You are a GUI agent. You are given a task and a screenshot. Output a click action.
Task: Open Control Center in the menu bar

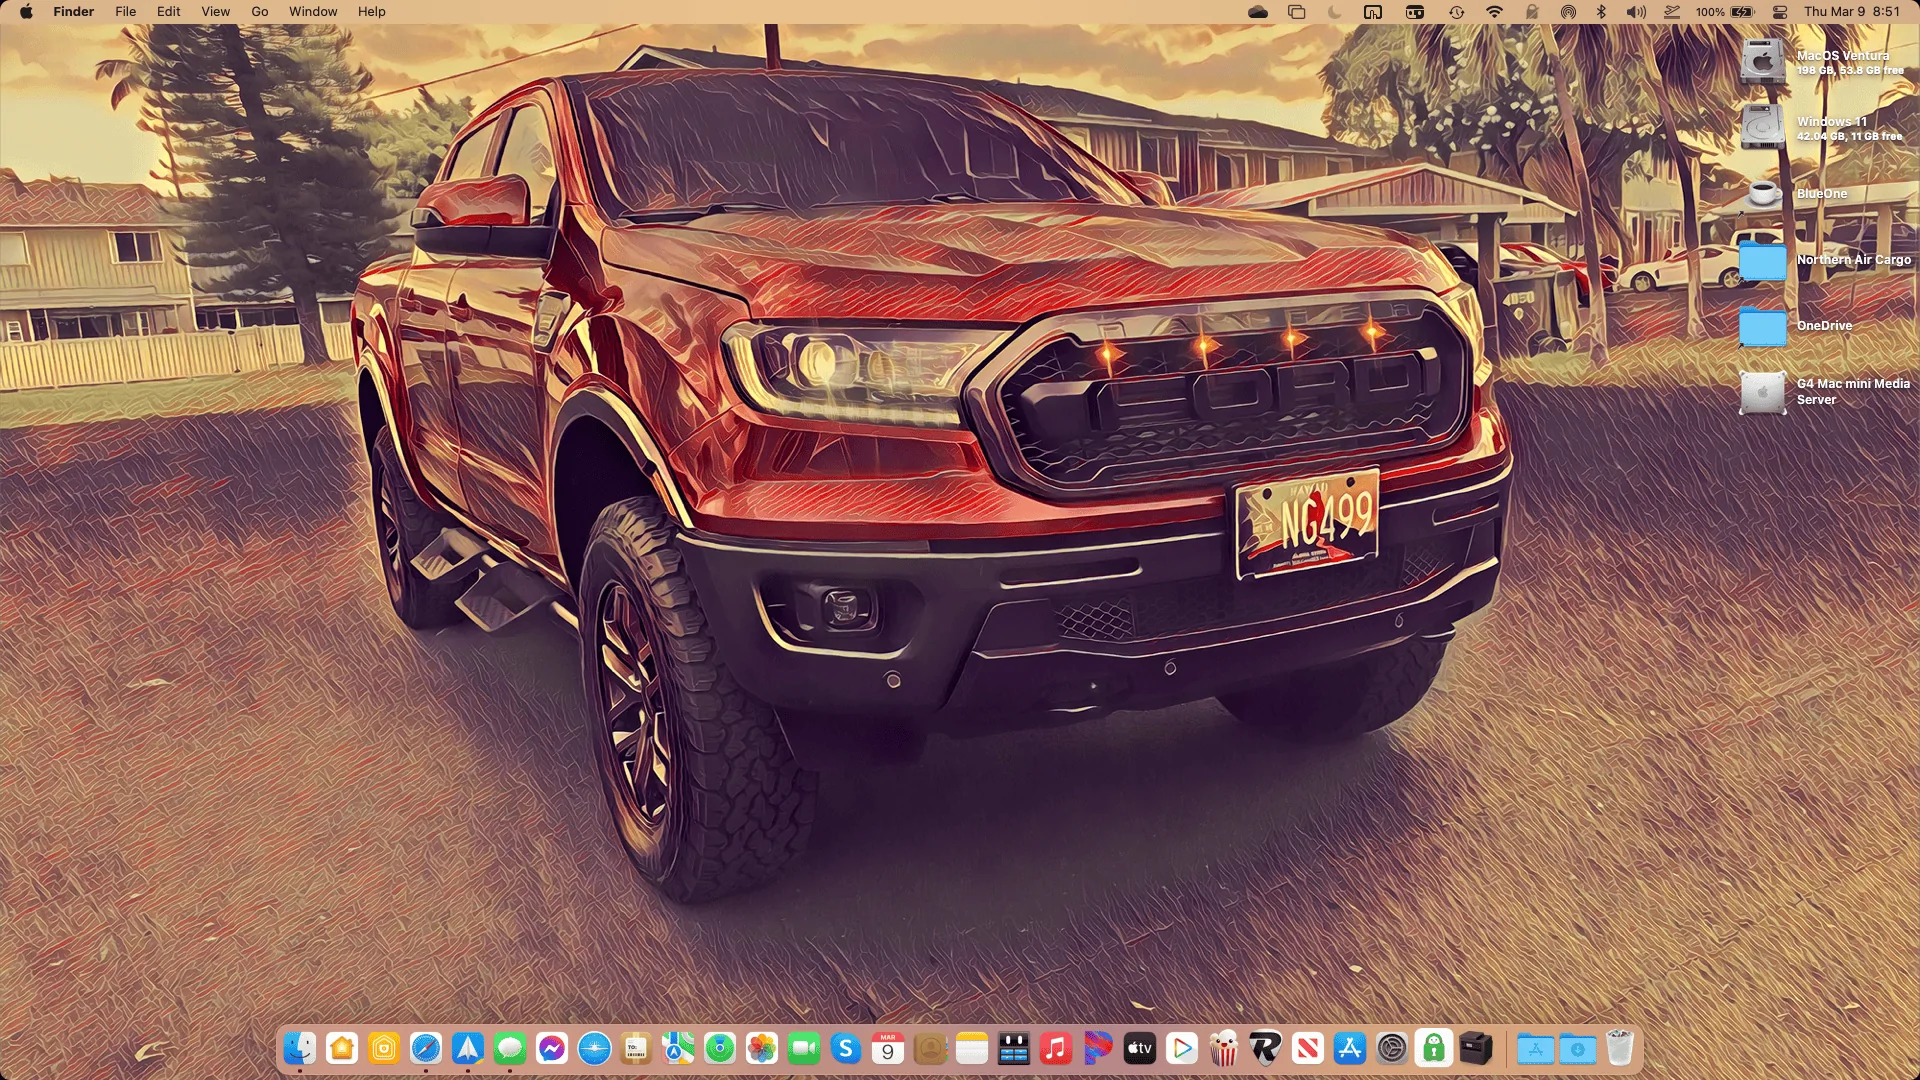click(1780, 12)
